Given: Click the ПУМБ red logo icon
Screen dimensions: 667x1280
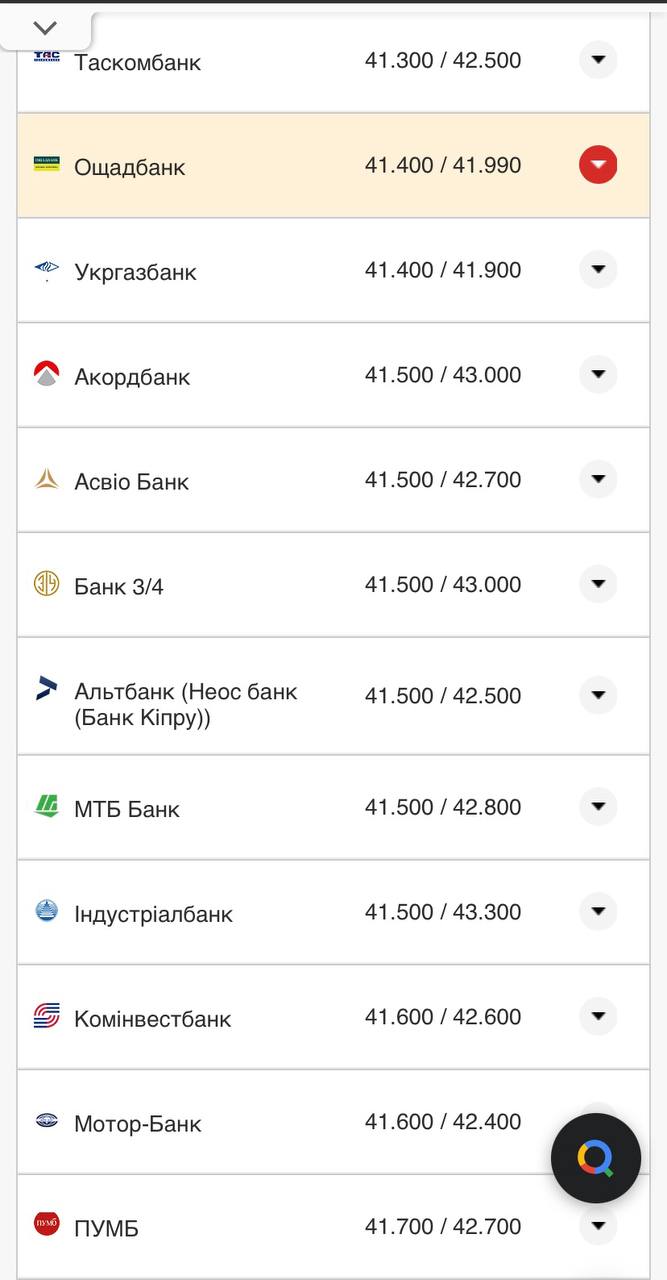Looking at the screenshot, I should click(x=46, y=1223).
